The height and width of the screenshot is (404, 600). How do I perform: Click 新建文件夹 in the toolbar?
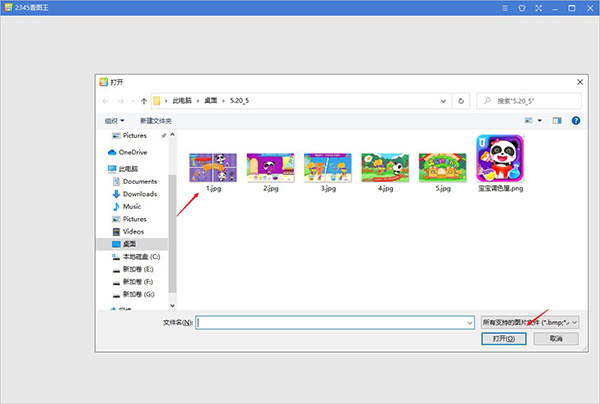pos(156,121)
